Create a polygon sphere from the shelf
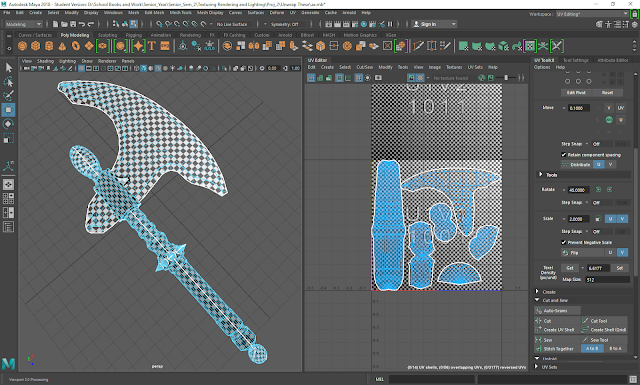Image resolution: width=640 pixels, height=385 pixels. click(x=22, y=46)
